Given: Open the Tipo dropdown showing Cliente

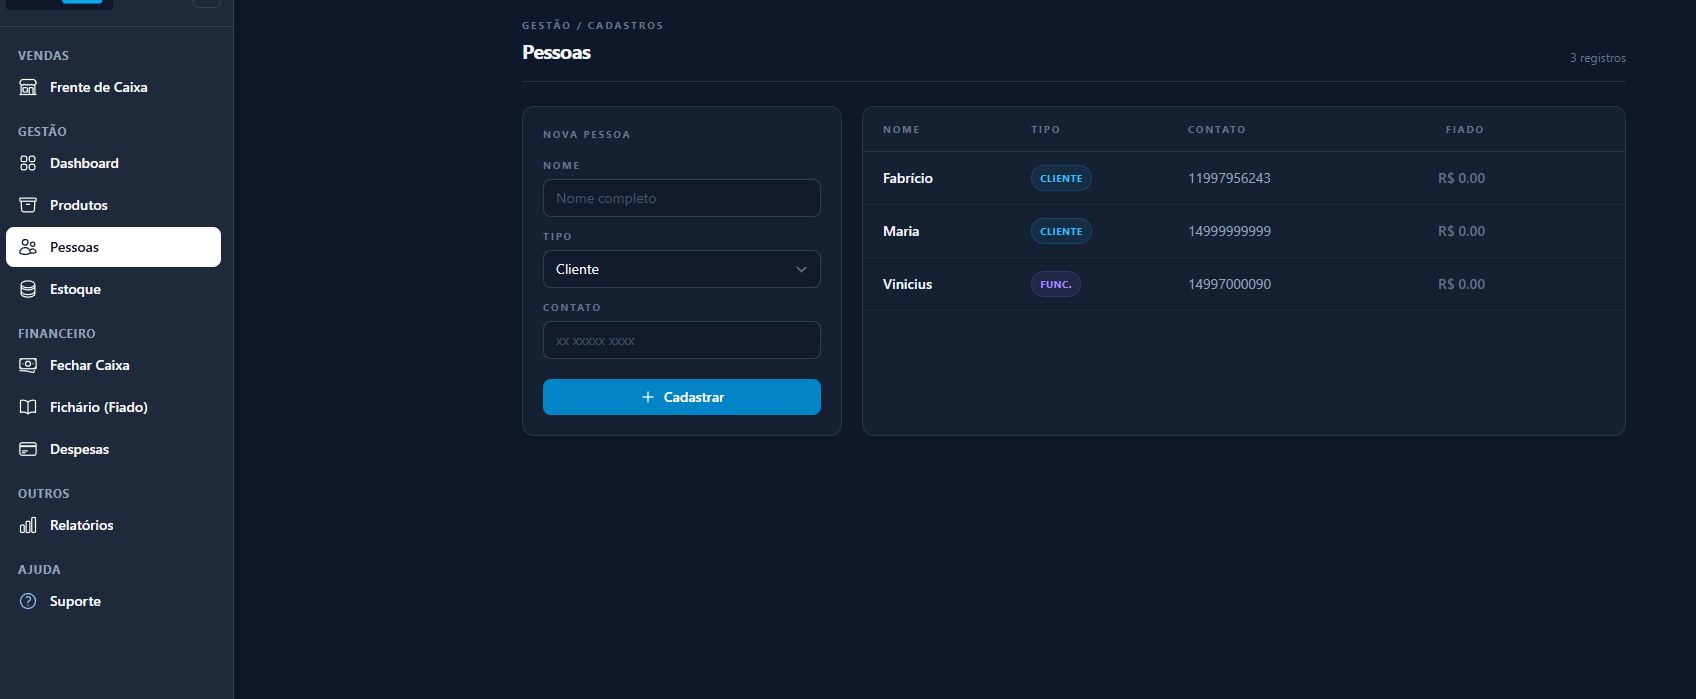Looking at the screenshot, I should tap(670, 269).
